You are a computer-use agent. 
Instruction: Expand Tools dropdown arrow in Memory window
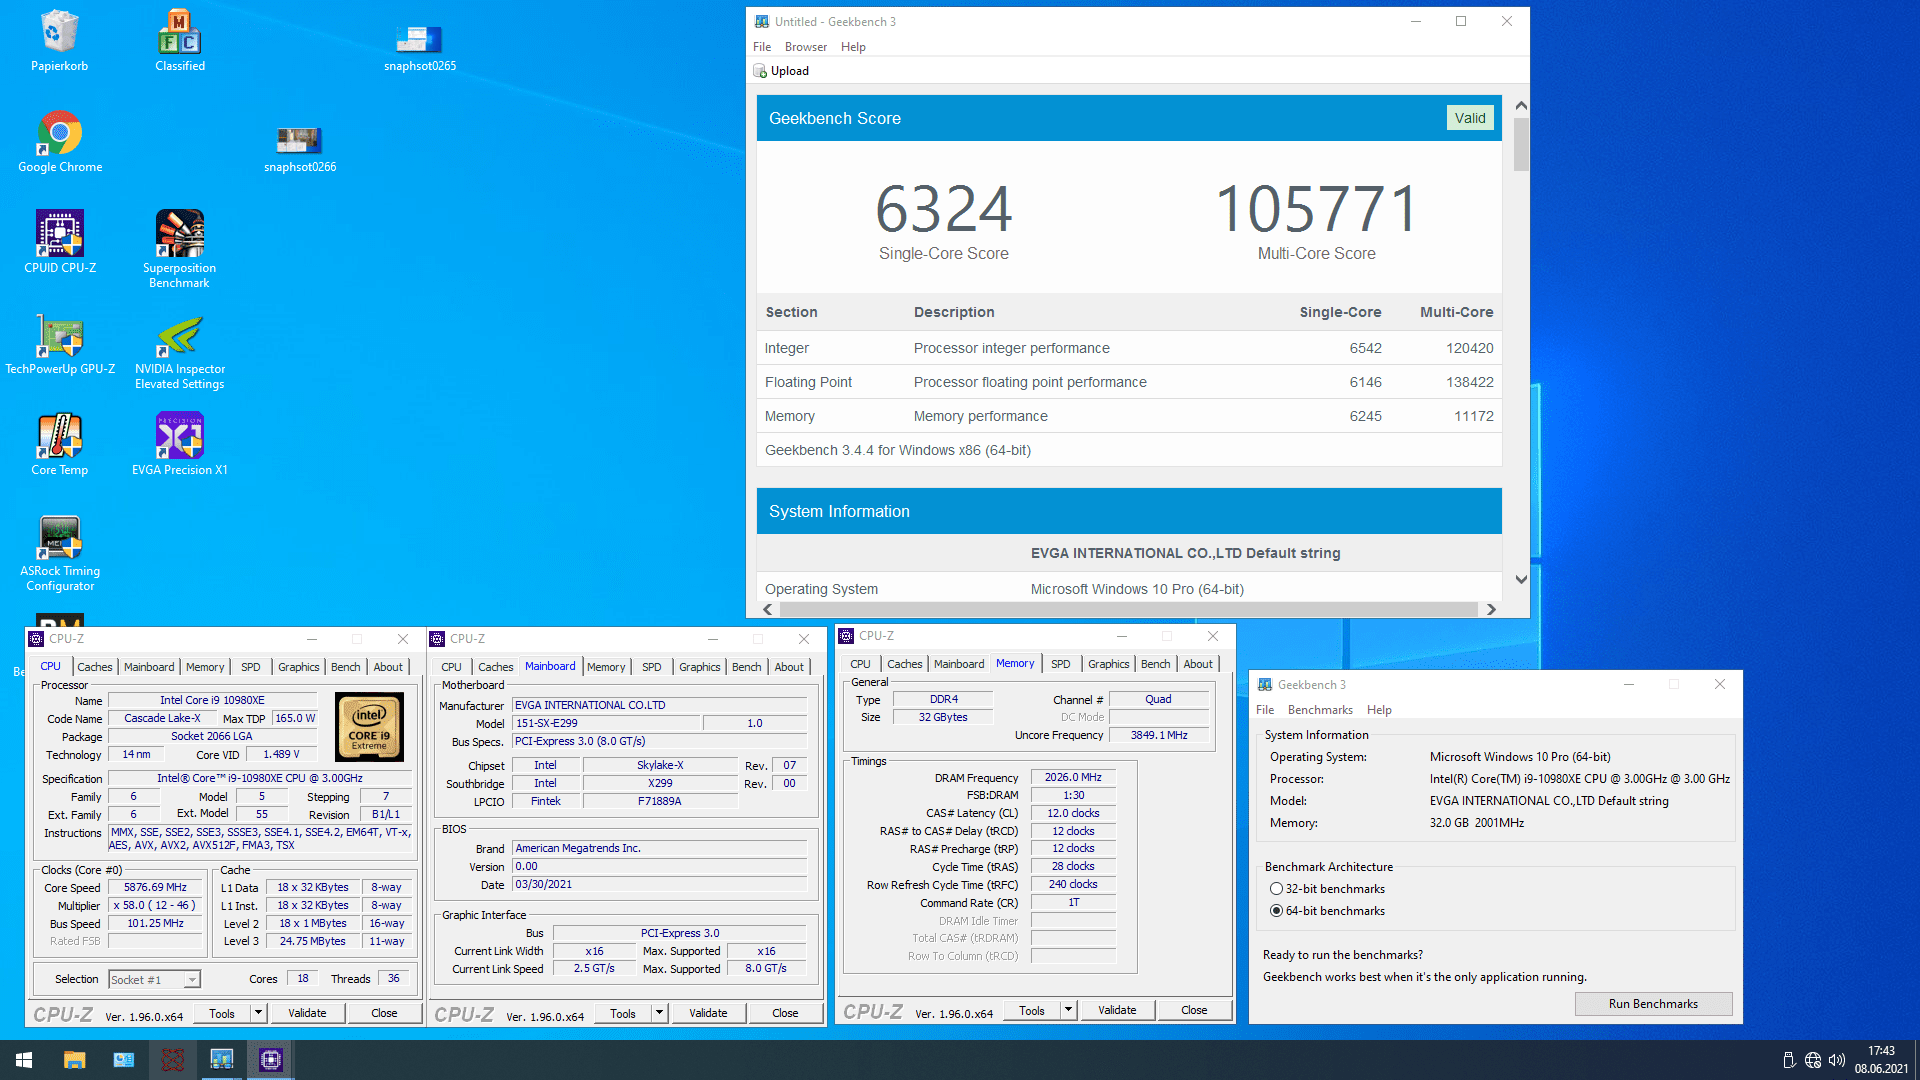pos(1068,1010)
